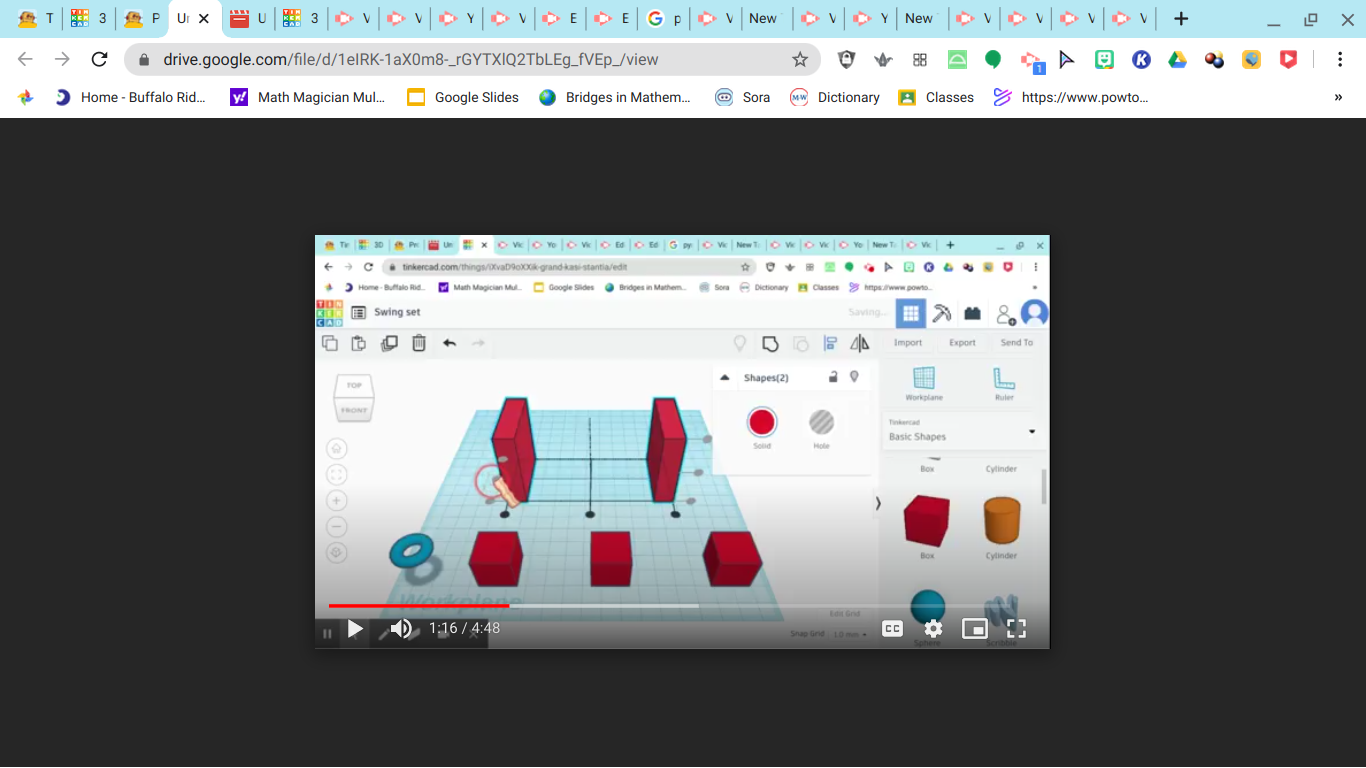The height and width of the screenshot is (768, 1366).
Task: Enter fullscreen from the video controls
Action: pos(1016,629)
